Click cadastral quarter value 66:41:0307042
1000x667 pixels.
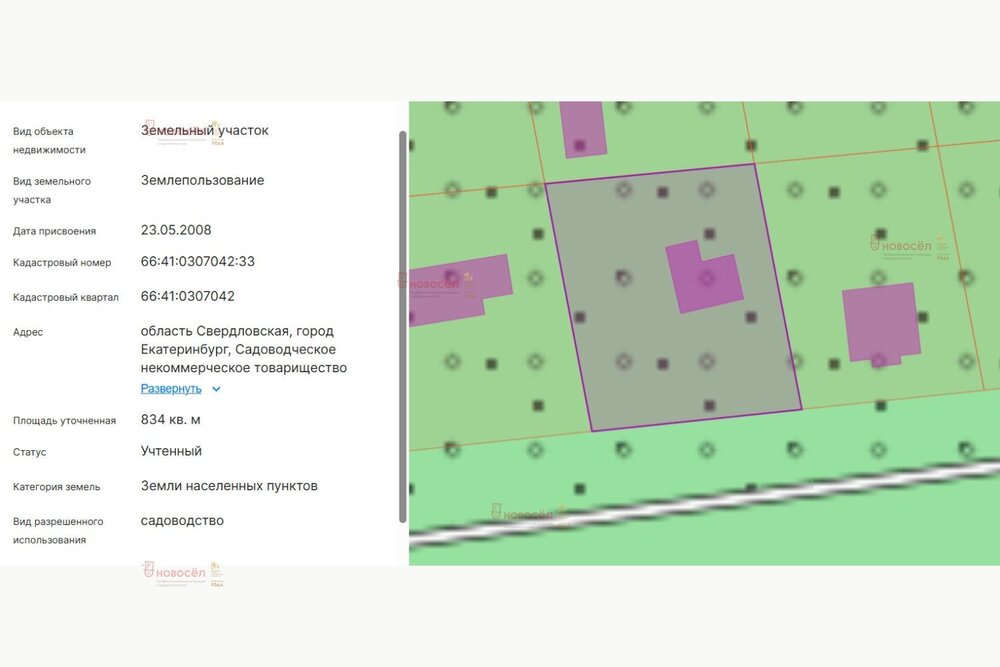click(188, 297)
